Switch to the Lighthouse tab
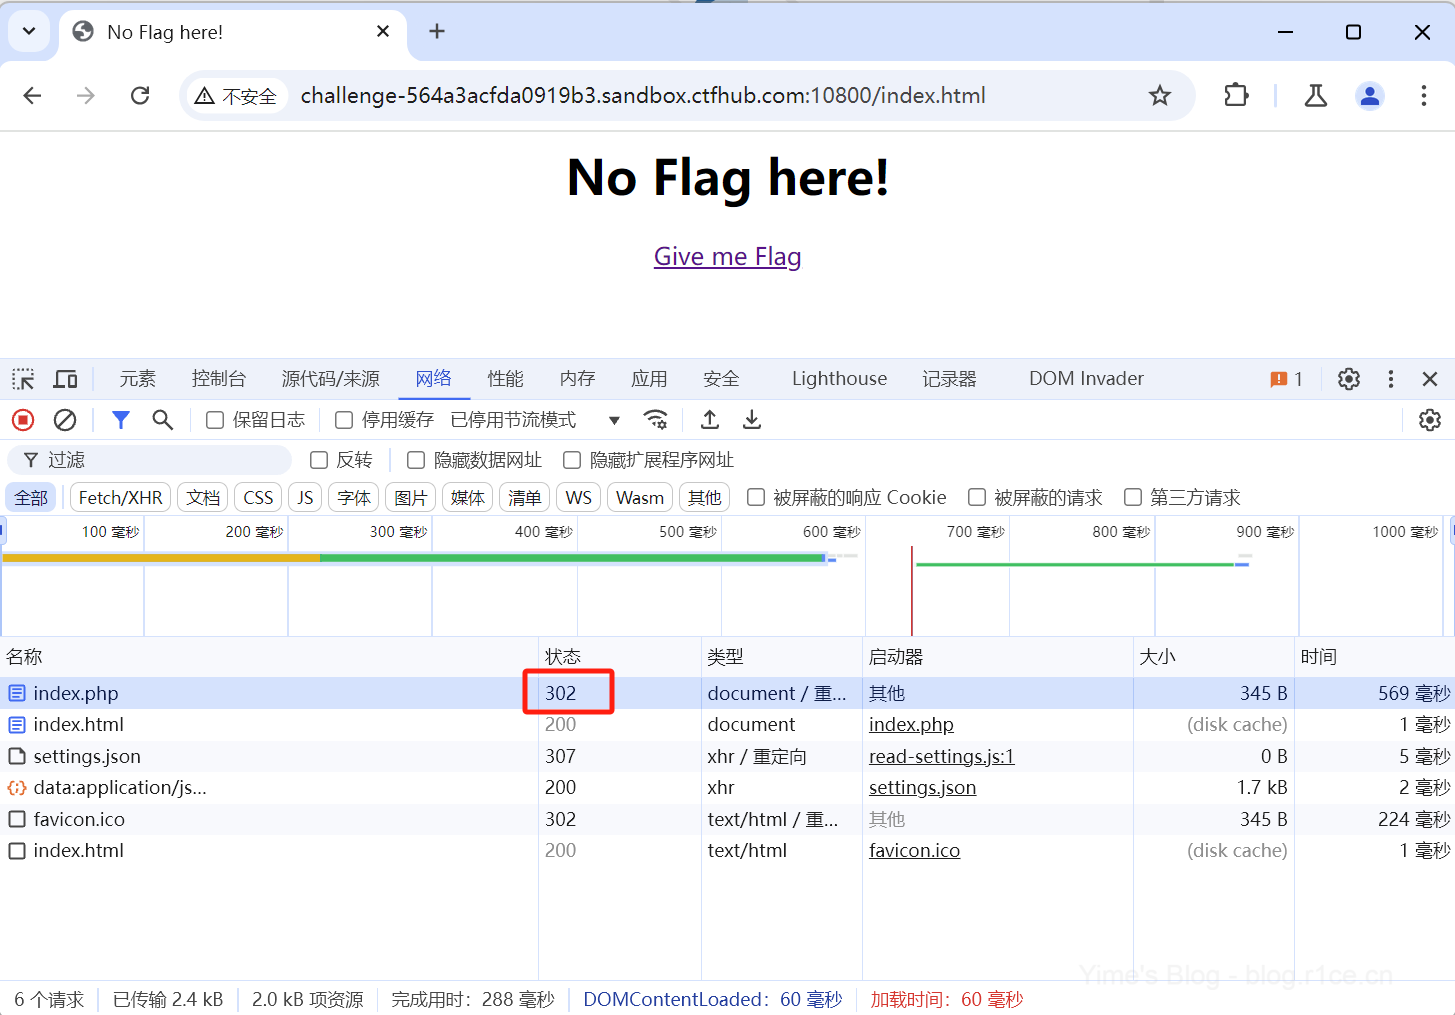 click(x=839, y=379)
